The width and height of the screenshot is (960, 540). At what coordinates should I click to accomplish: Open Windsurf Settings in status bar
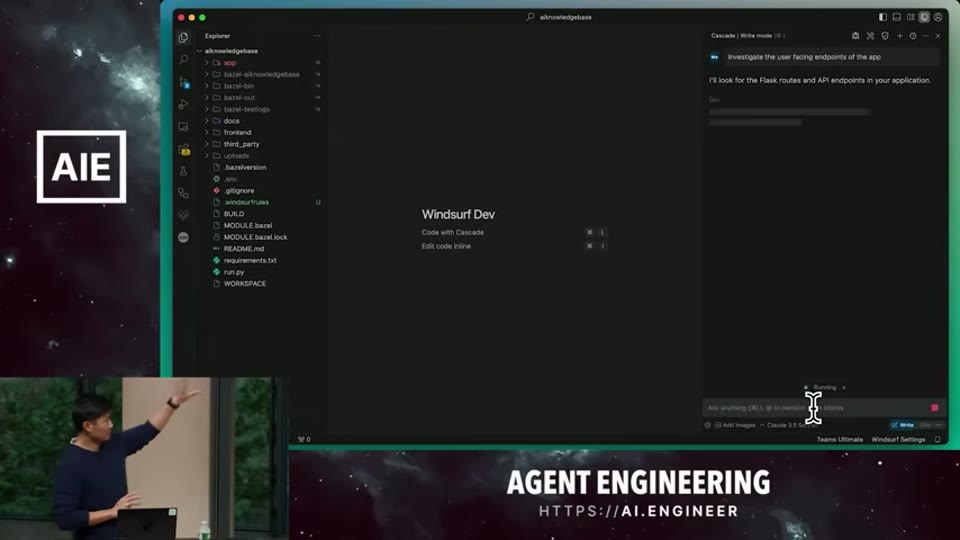point(898,439)
